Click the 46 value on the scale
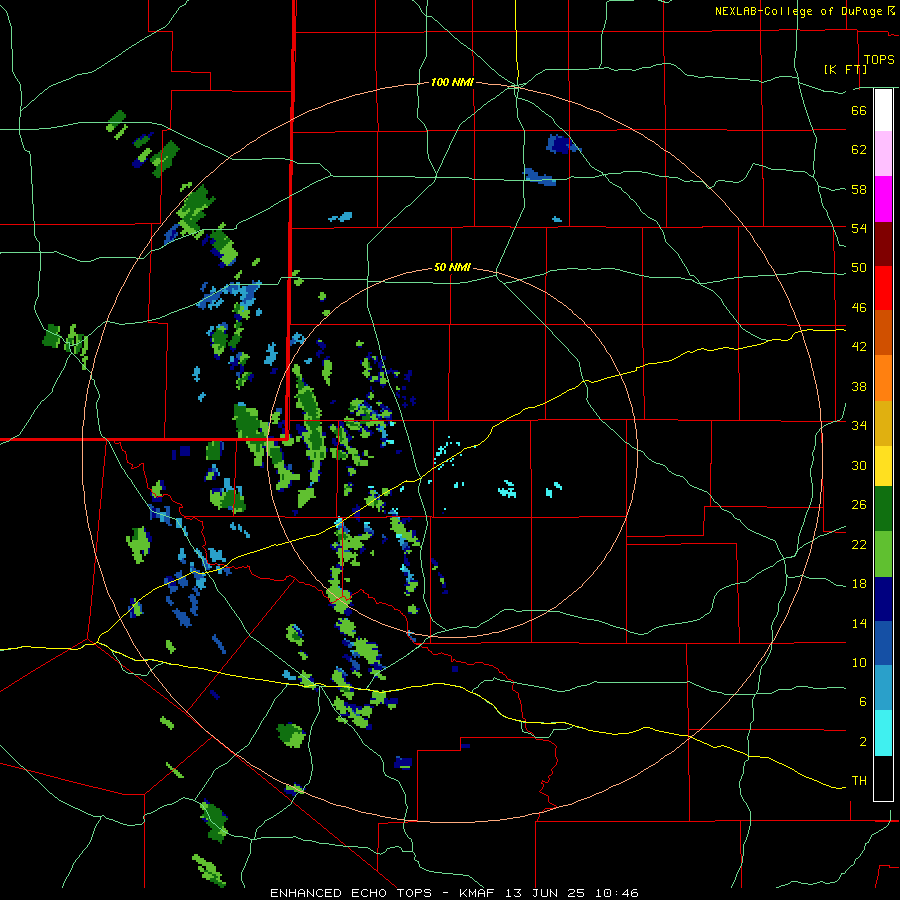The height and width of the screenshot is (900, 900). click(859, 308)
